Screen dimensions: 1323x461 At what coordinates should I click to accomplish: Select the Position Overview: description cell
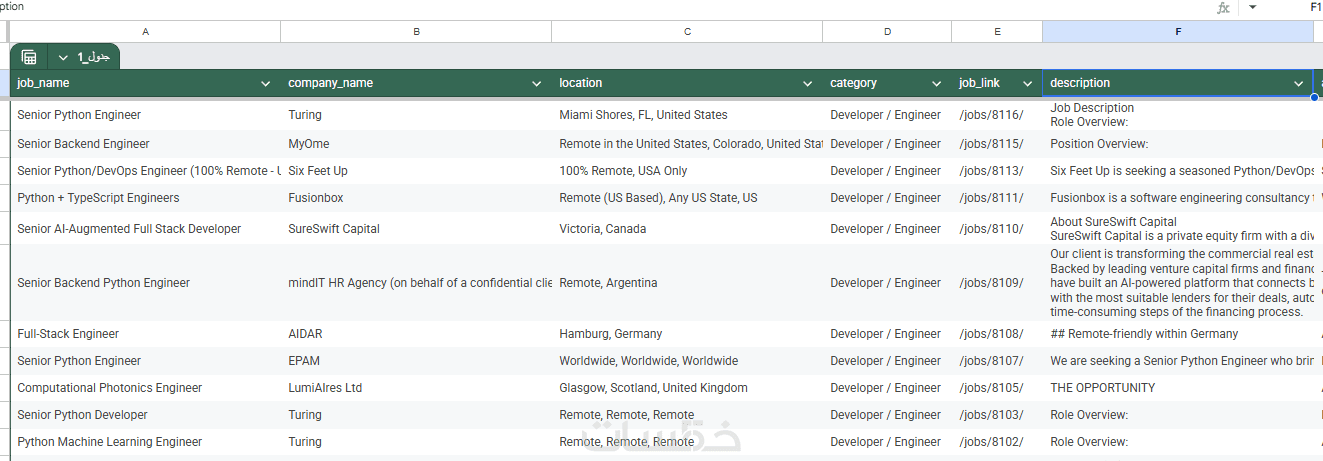click(1178, 144)
